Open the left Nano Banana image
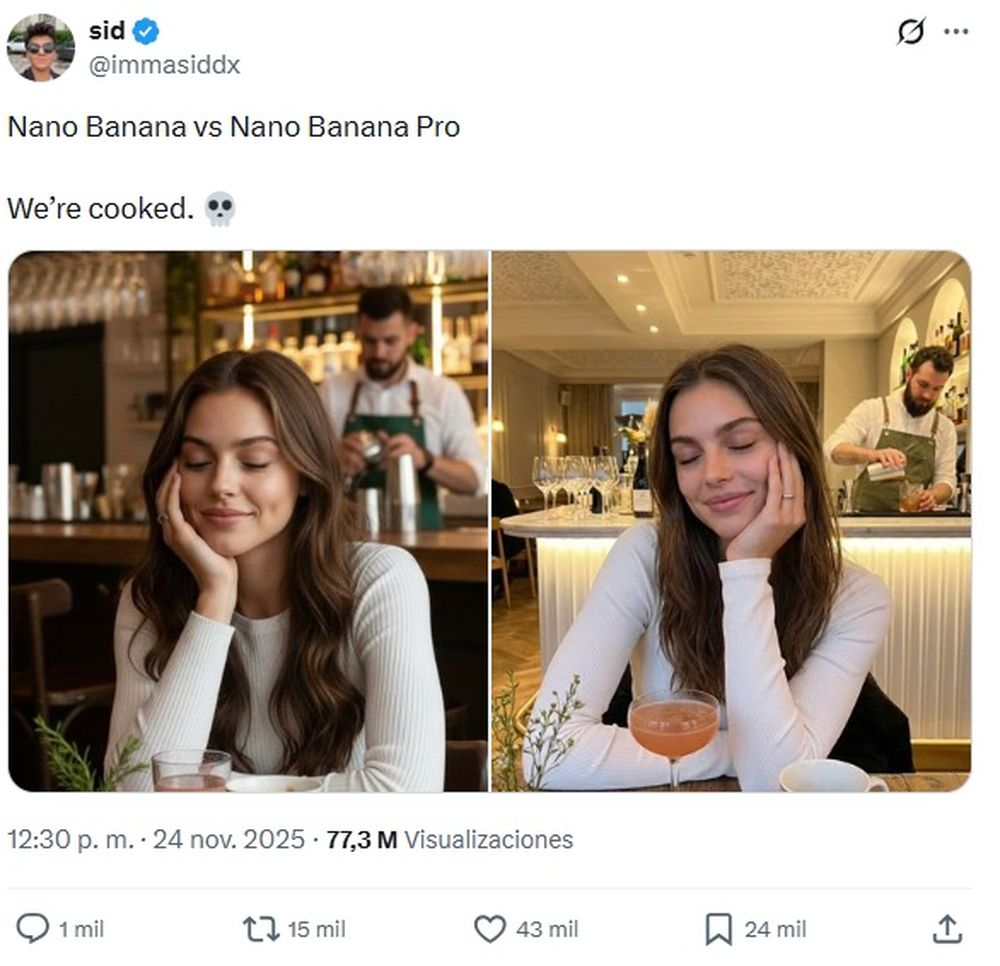Image resolution: width=1000 pixels, height=966 pixels. click(x=248, y=521)
